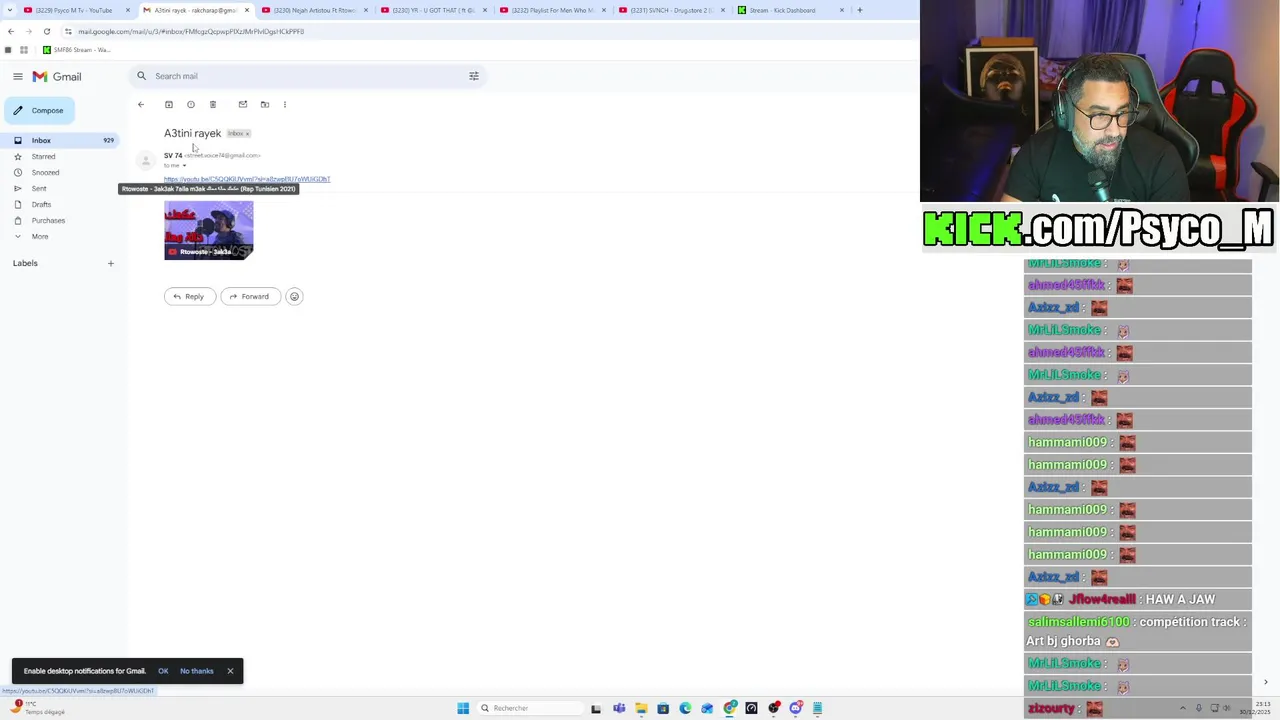Mark the email as unread
Viewport: 1280px width, 720px height.
click(243, 104)
